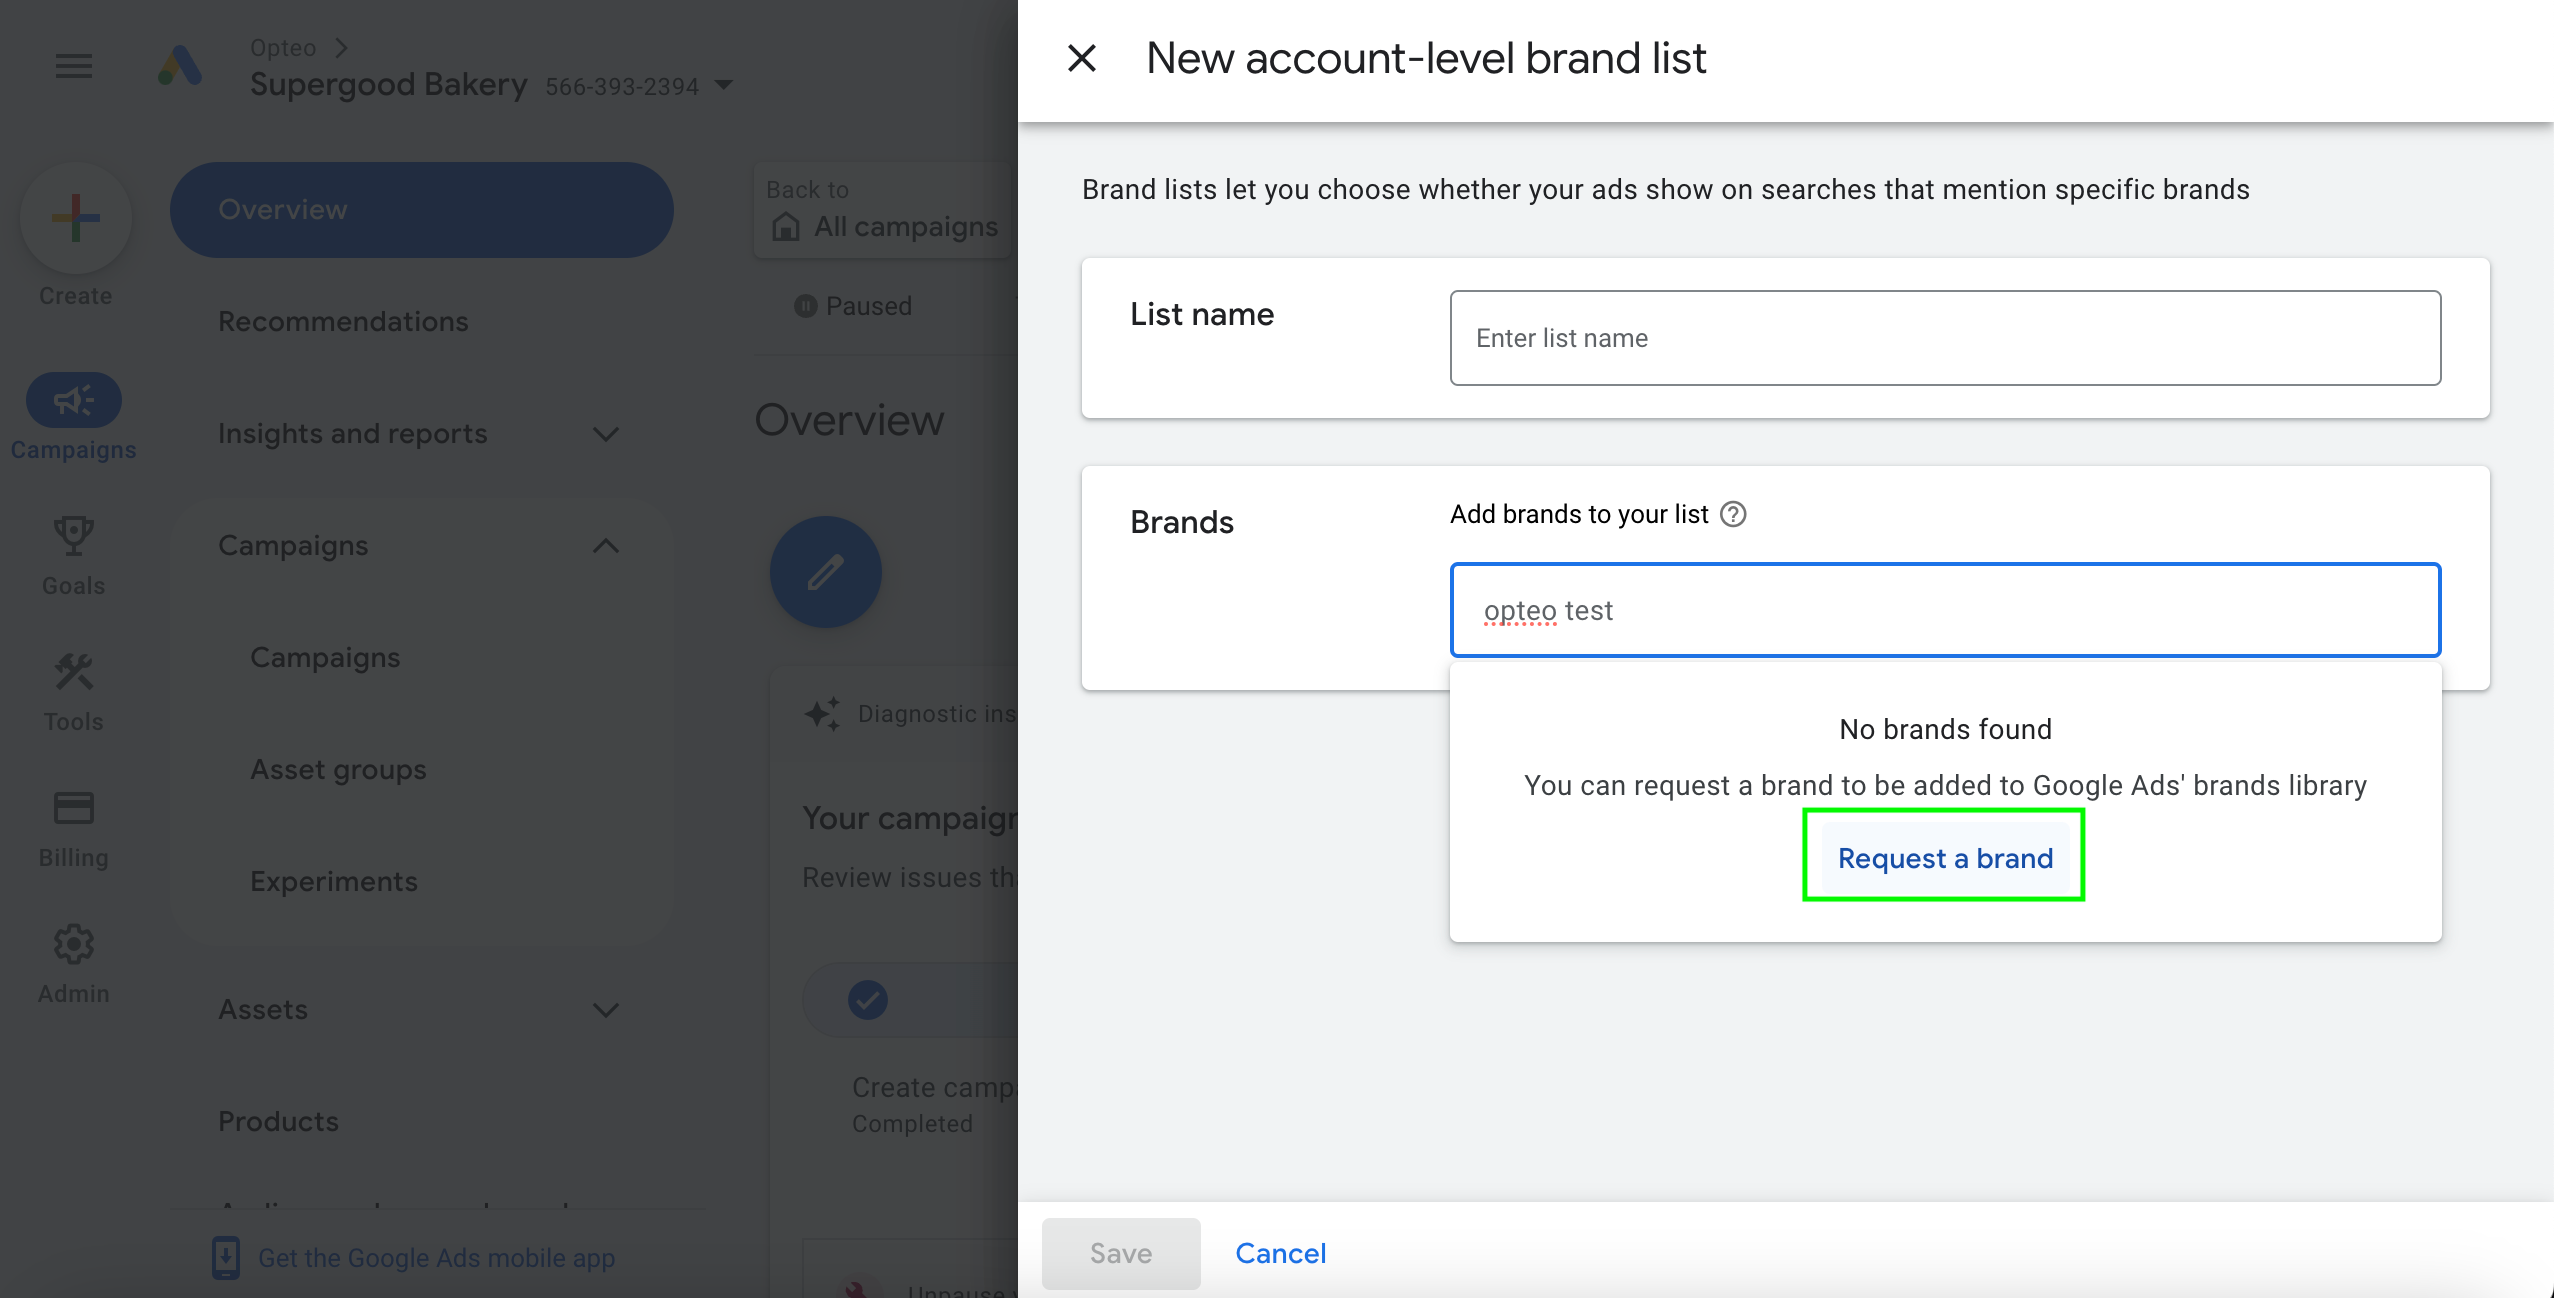
Task: Close the new brand list panel
Action: click(x=1082, y=58)
